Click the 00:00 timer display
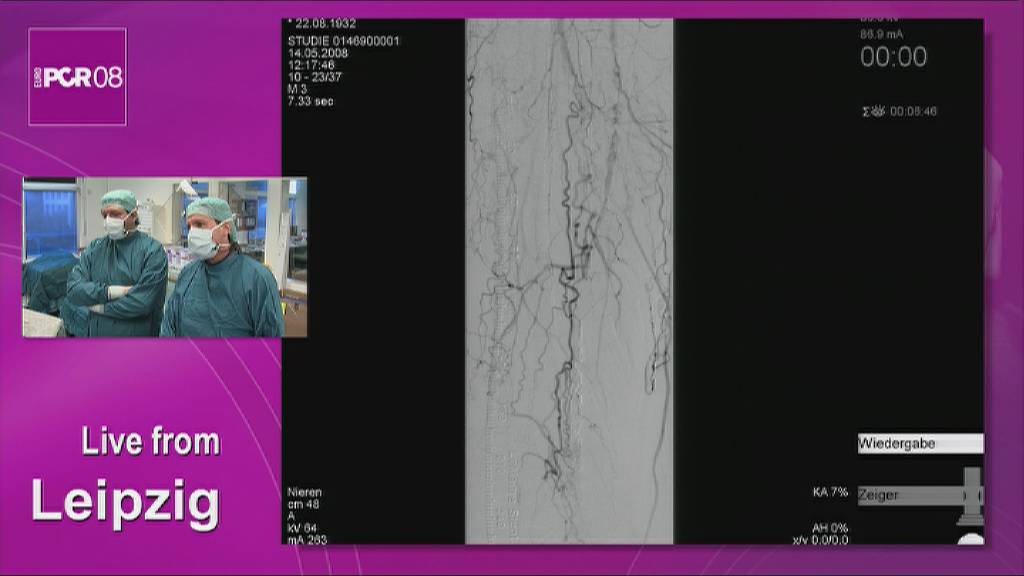 [893, 58]
